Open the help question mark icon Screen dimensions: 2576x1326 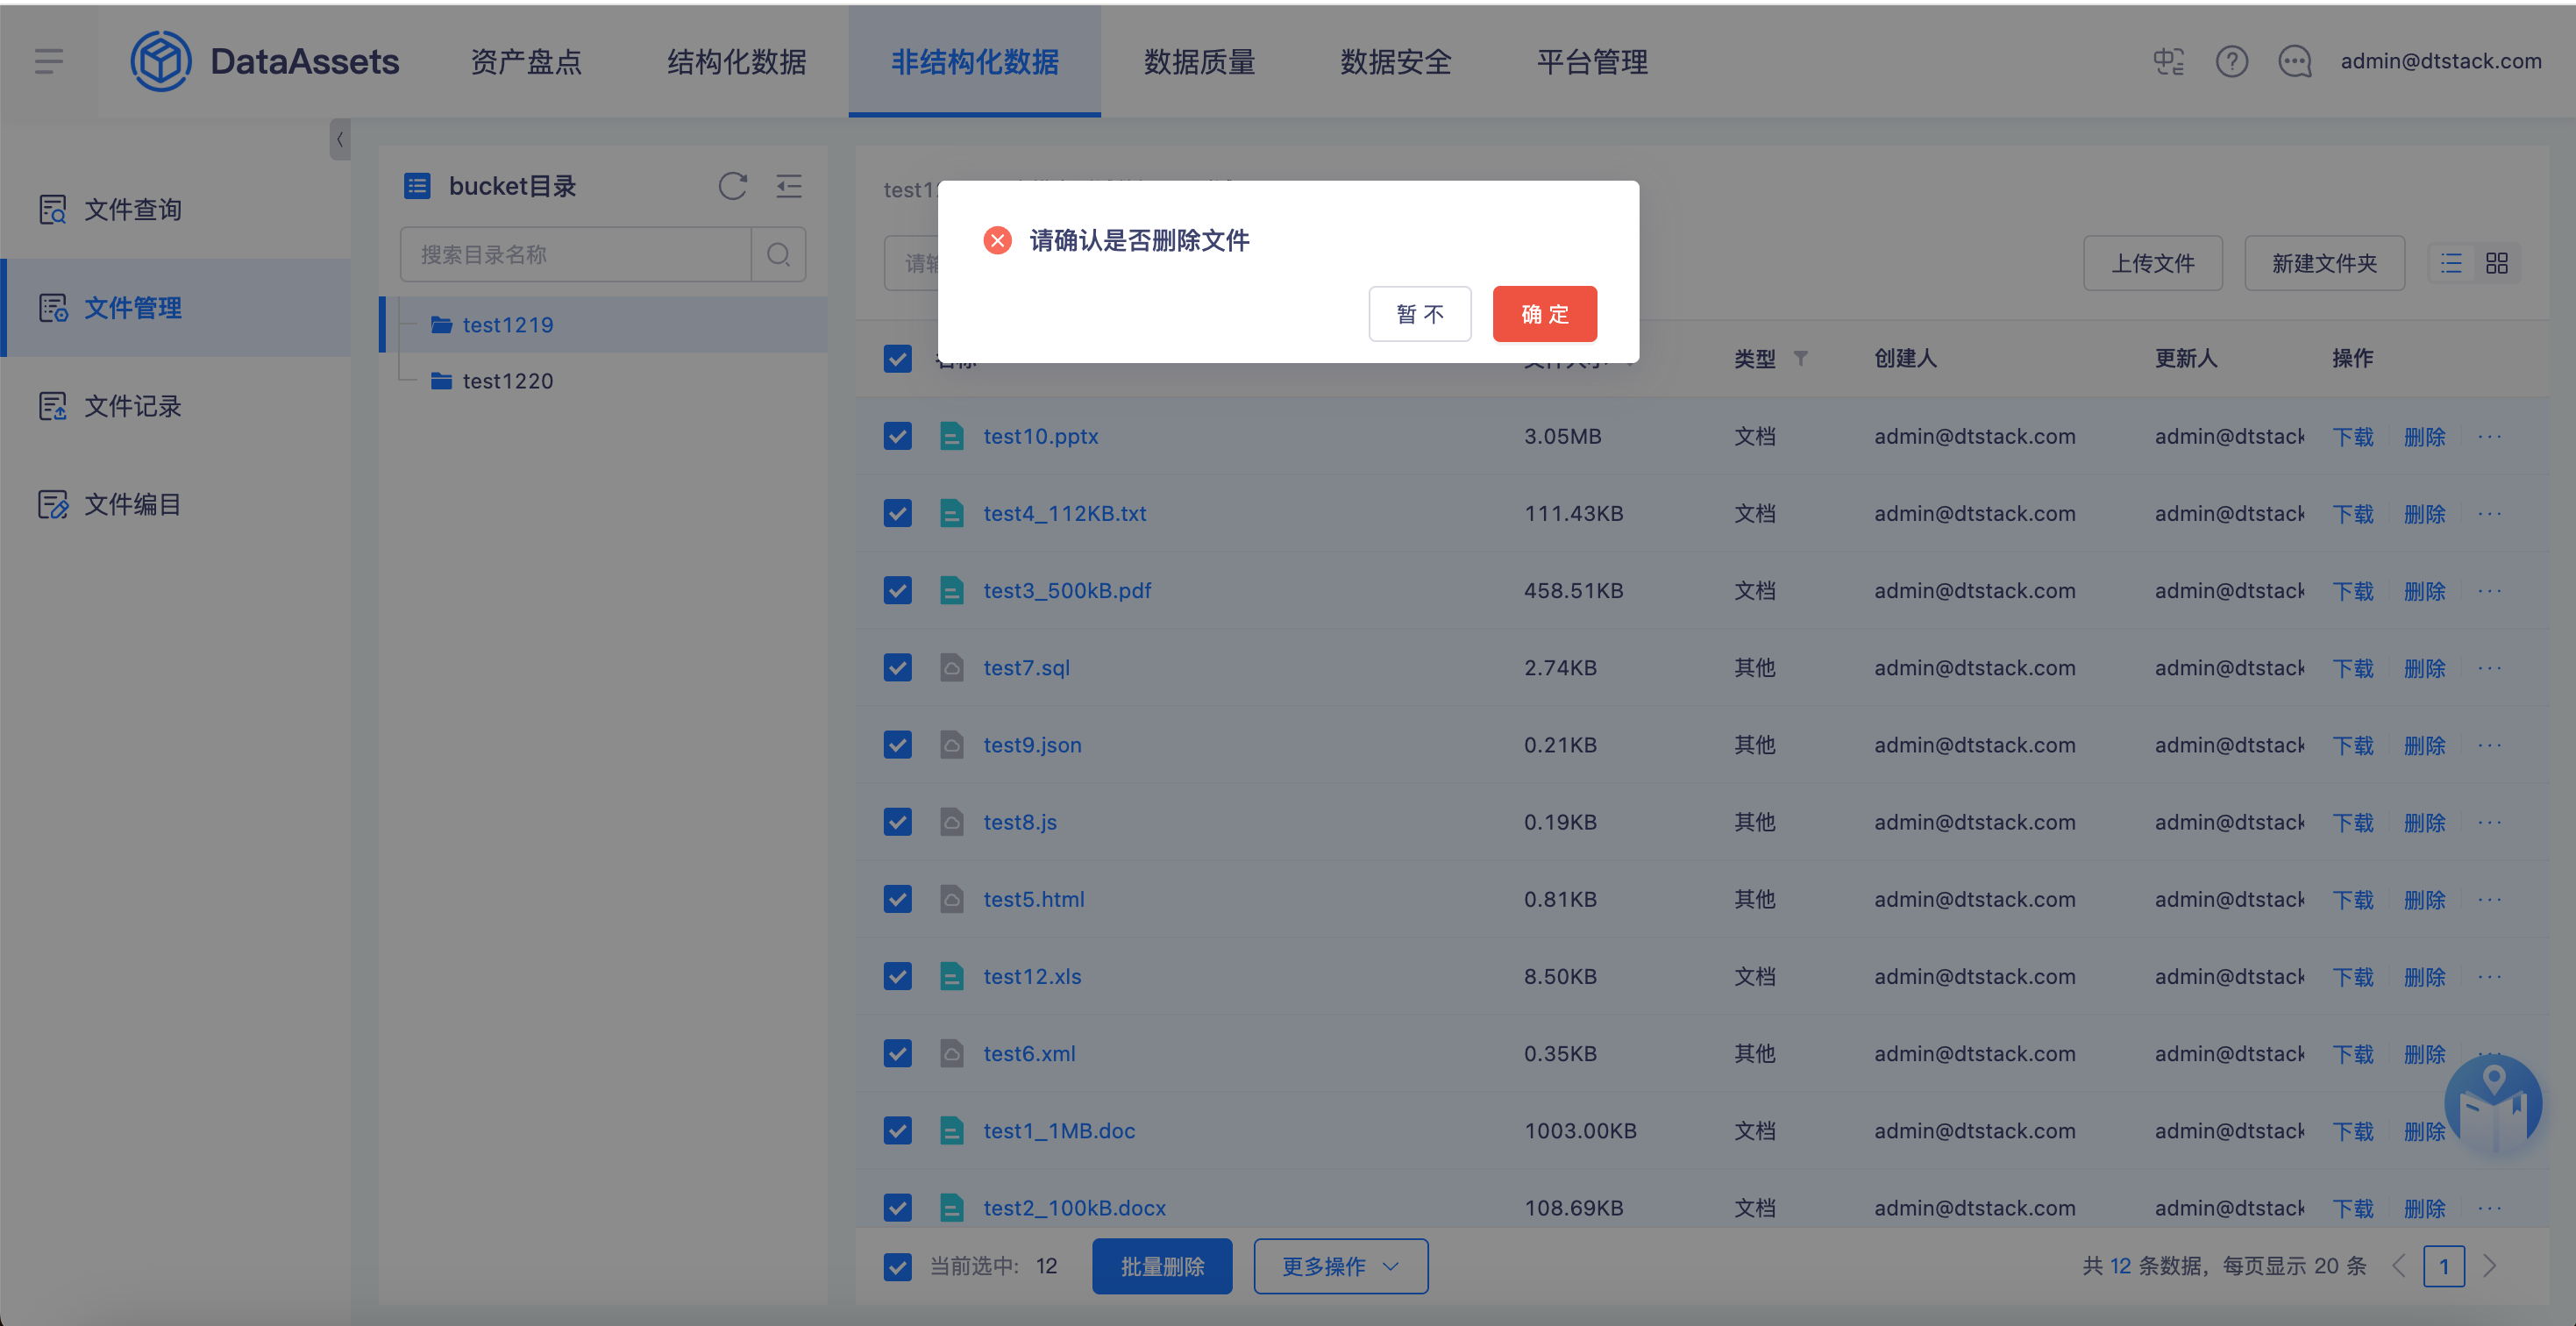point(2231,62)
